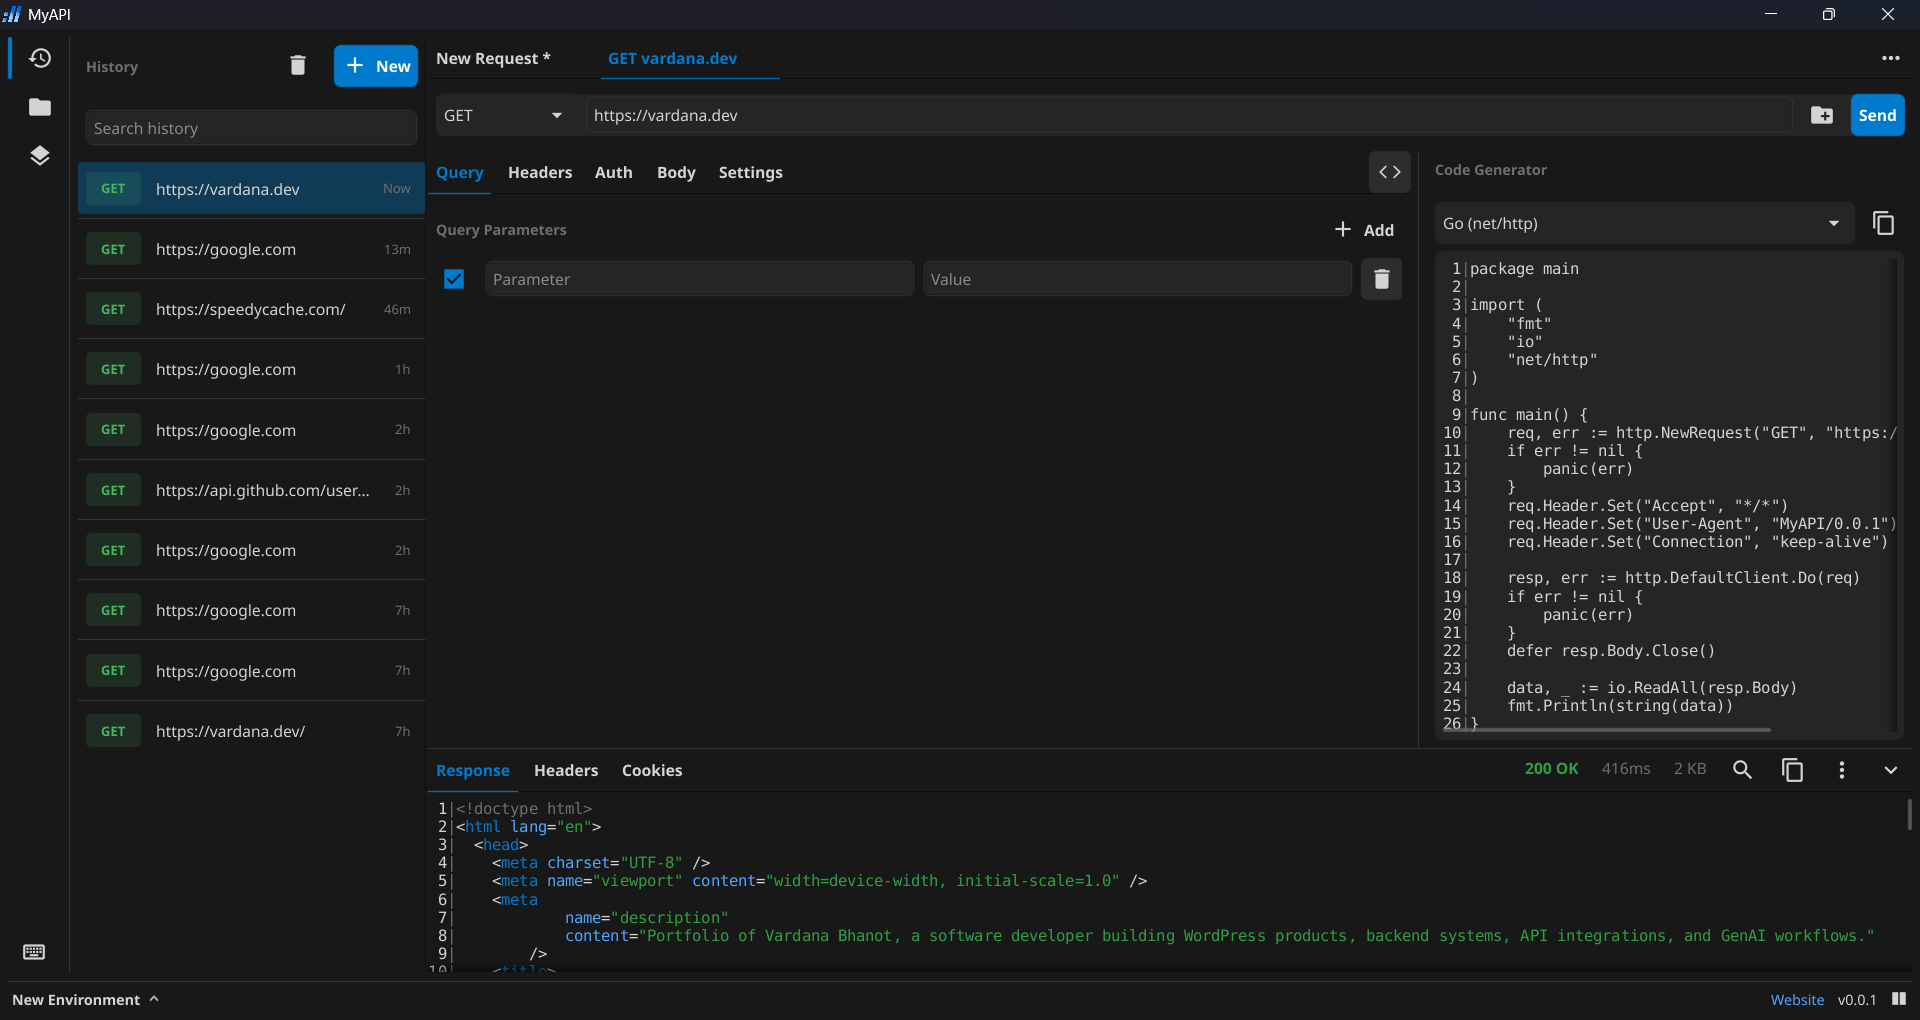Select the Response tab

(472, 770)
